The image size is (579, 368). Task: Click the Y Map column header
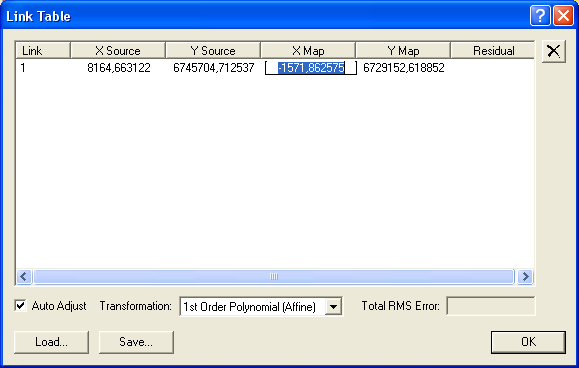403,51
